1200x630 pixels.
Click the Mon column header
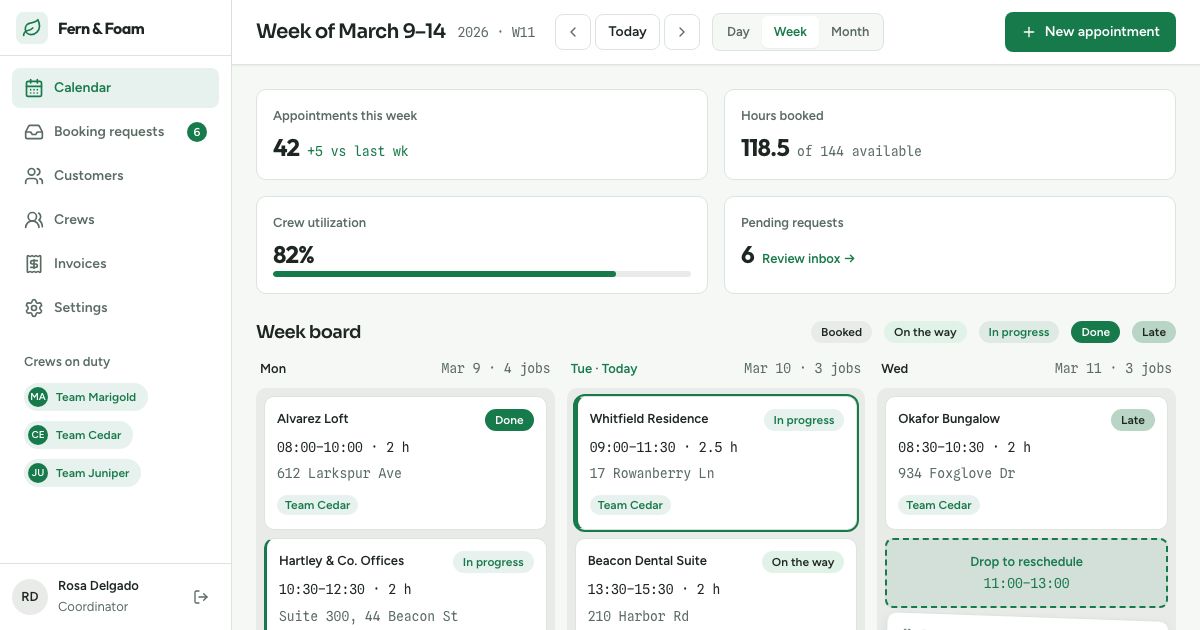(x=273, y=369)
